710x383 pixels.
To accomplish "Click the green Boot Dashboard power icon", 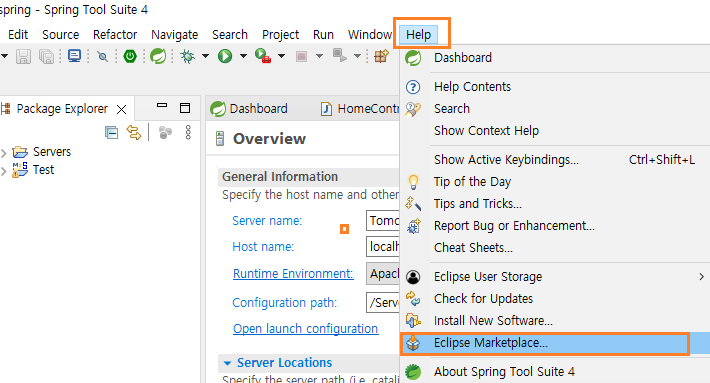I will pyautogui.click(x=130, y=56).
